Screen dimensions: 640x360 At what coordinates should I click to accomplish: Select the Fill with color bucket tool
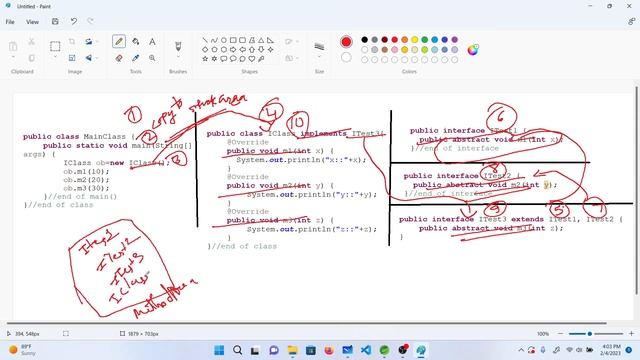(136, 41)
